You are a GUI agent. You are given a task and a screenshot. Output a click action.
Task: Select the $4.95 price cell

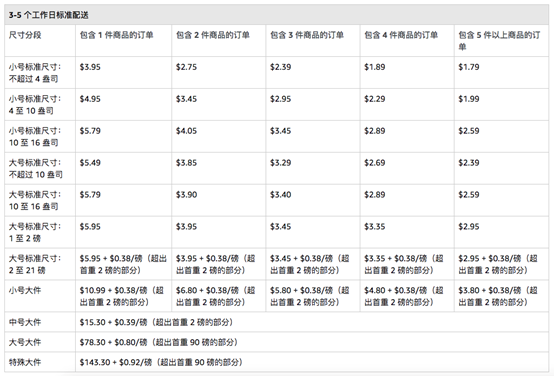coord(90,99)
